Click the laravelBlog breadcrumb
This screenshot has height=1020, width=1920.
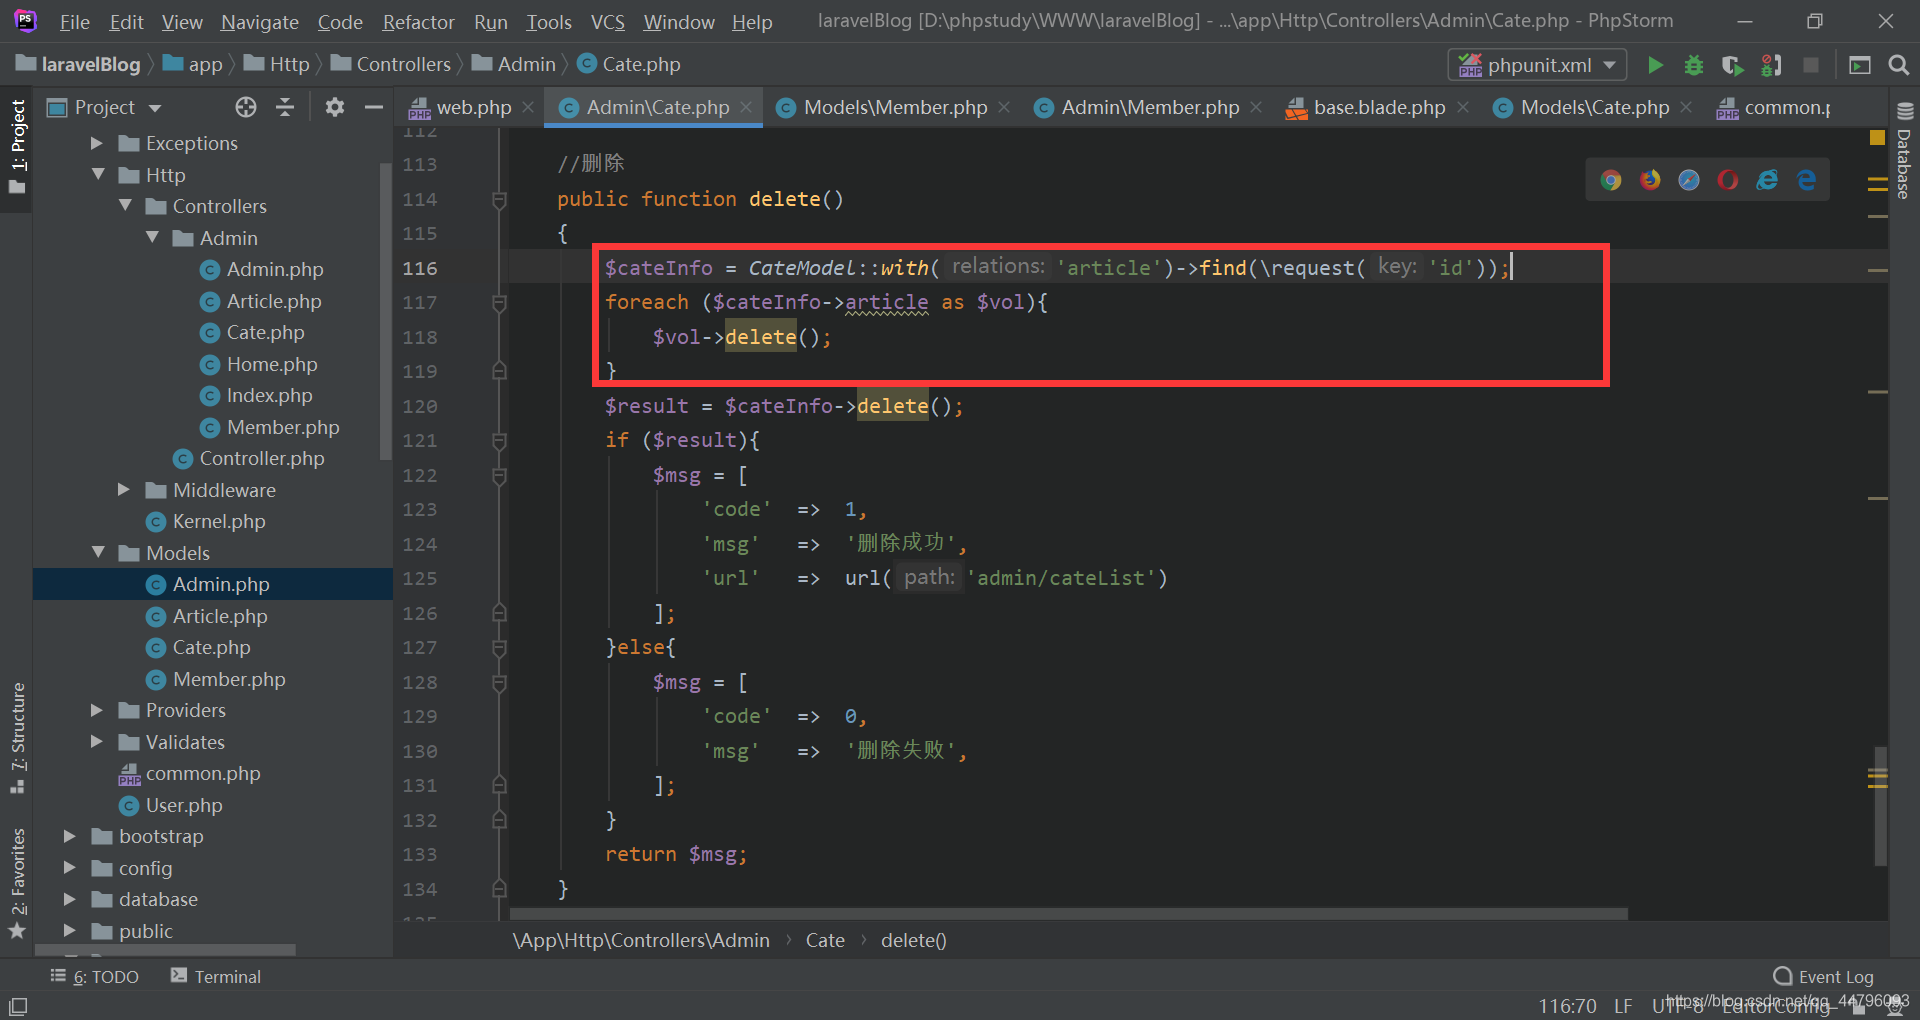pos(79,64)
